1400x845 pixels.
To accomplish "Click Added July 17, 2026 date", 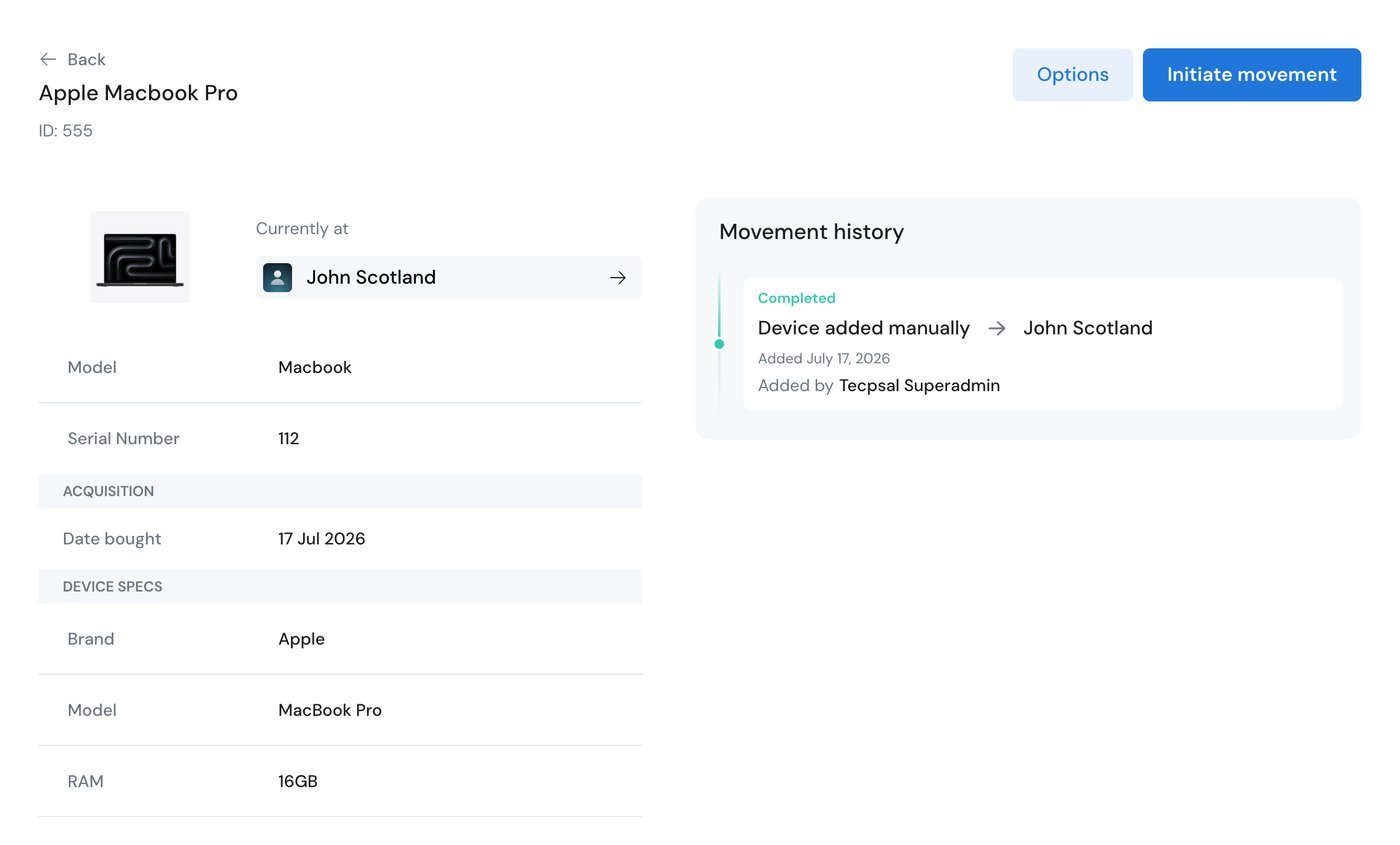I will [824, 358].
